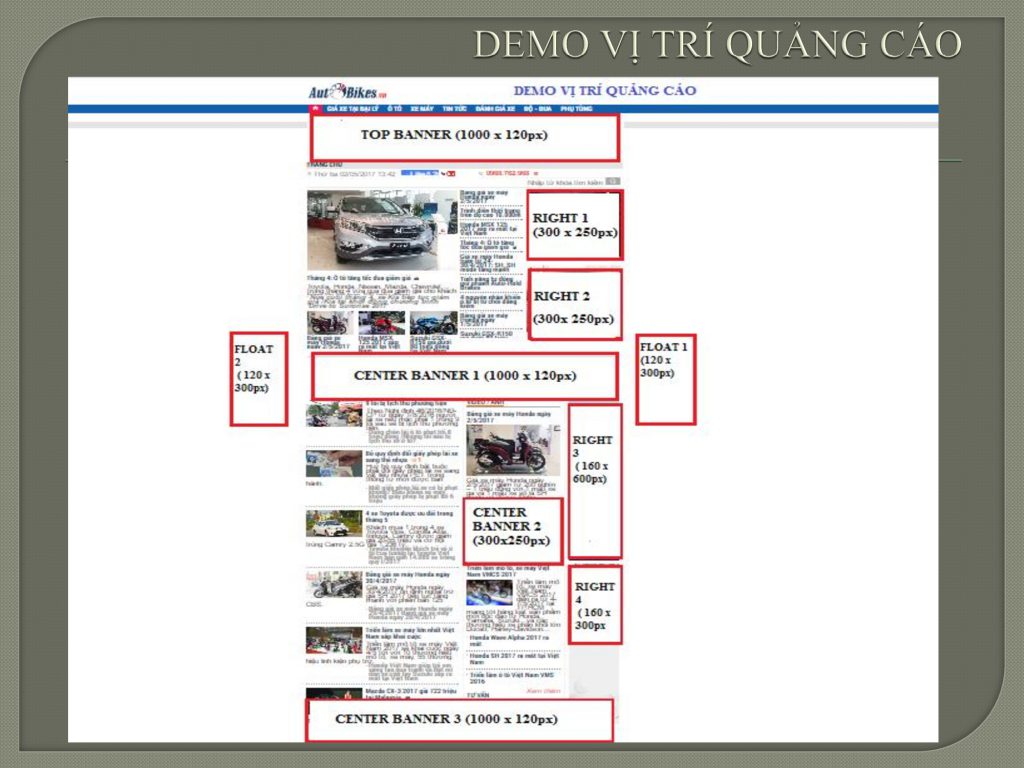Image resolution: width=1024 pixels, height=768 pixels.
Task: Open the dark red scooter thumbnail
Action: pos(329,323)
